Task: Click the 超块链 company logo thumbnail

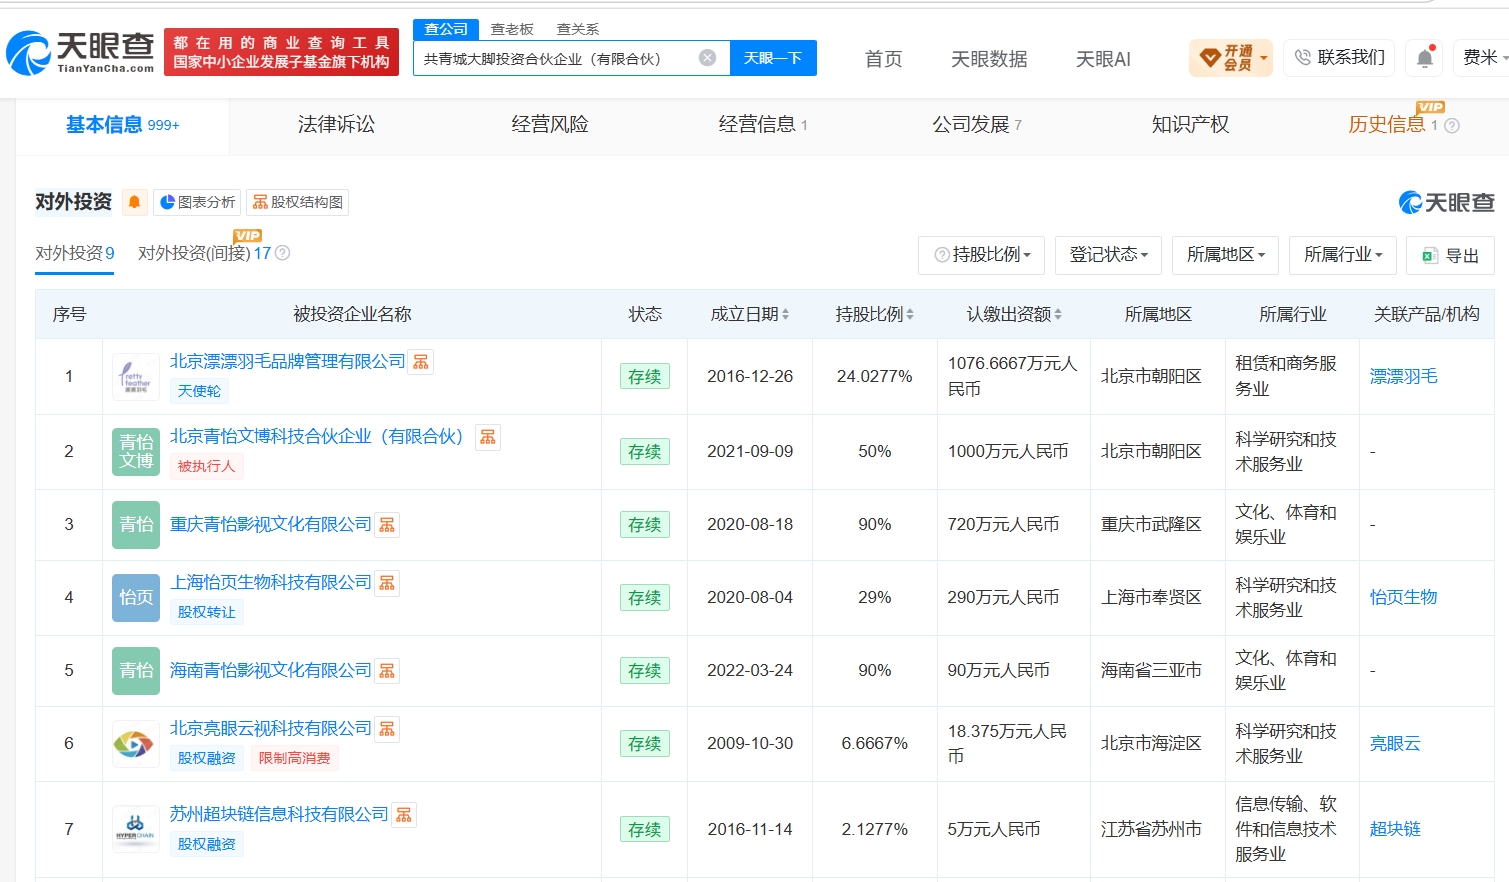Action: click(136, 829)
